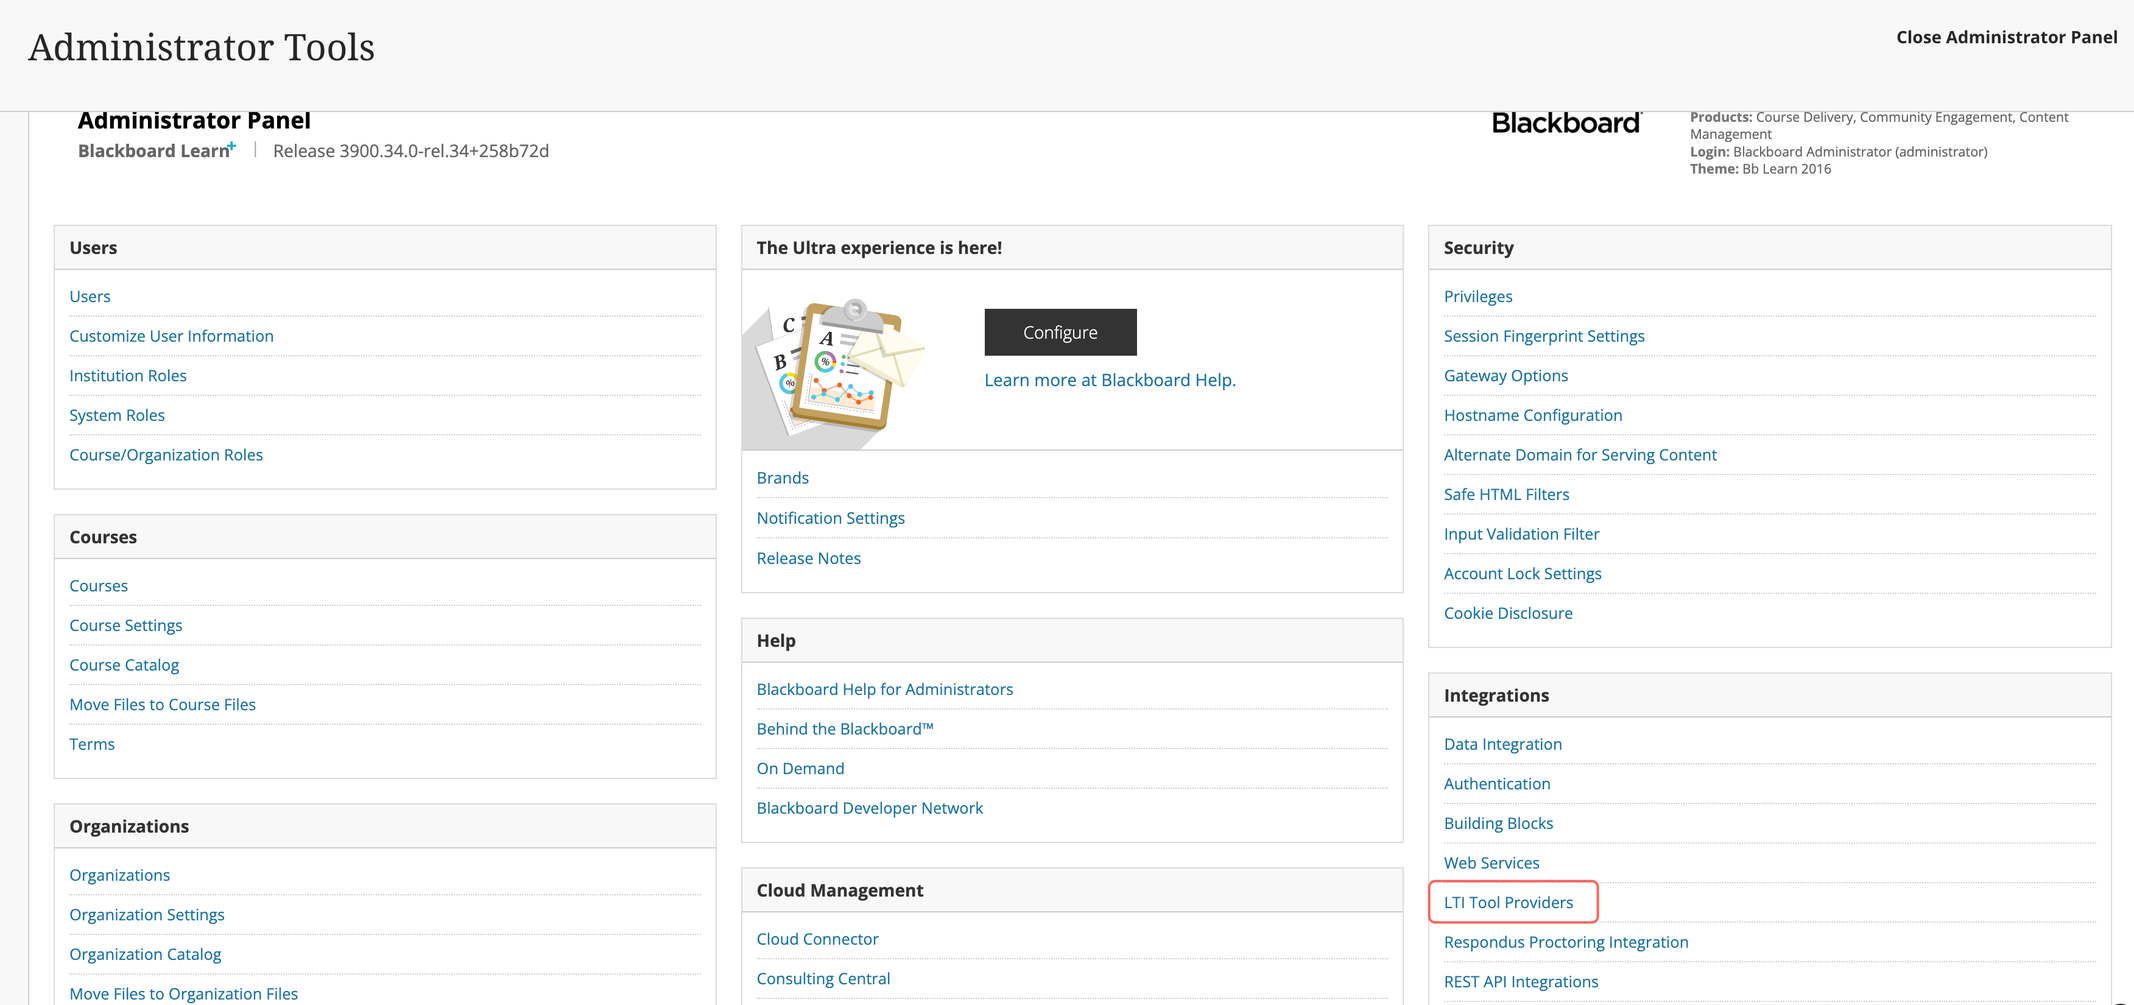This screenshot has width=2134, height=1005.
Task: Open REST API Integrations
Action: coord(1521,982)
